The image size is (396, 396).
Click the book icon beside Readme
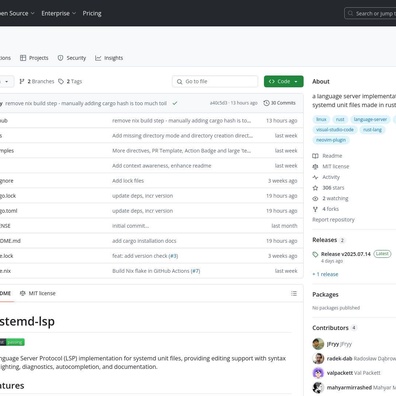click(315, 156)
